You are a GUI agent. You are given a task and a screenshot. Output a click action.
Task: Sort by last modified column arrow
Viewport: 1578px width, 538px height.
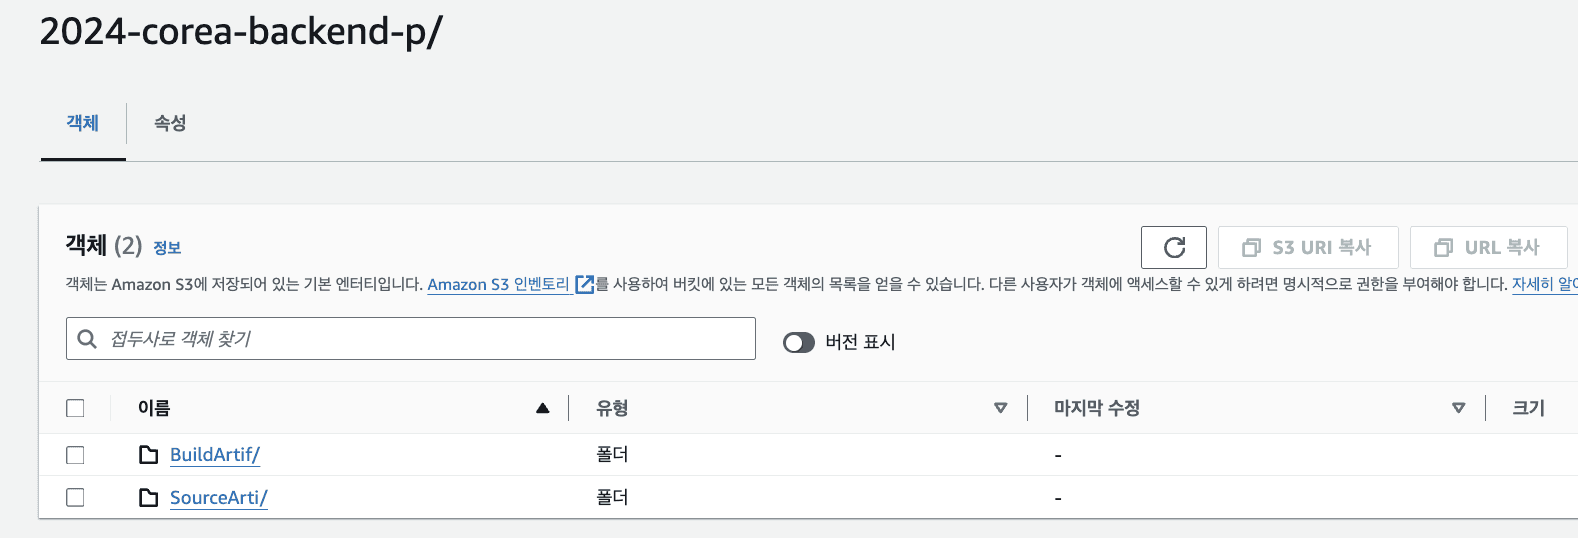[x=1458, y=408]
